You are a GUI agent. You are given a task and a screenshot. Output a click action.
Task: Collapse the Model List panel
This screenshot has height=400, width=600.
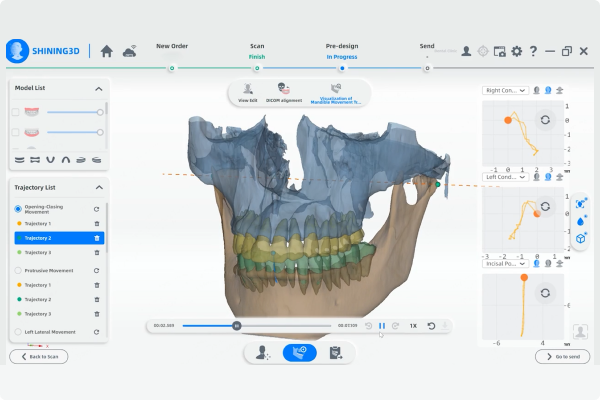pyautogui.click(x=98, y=89)
